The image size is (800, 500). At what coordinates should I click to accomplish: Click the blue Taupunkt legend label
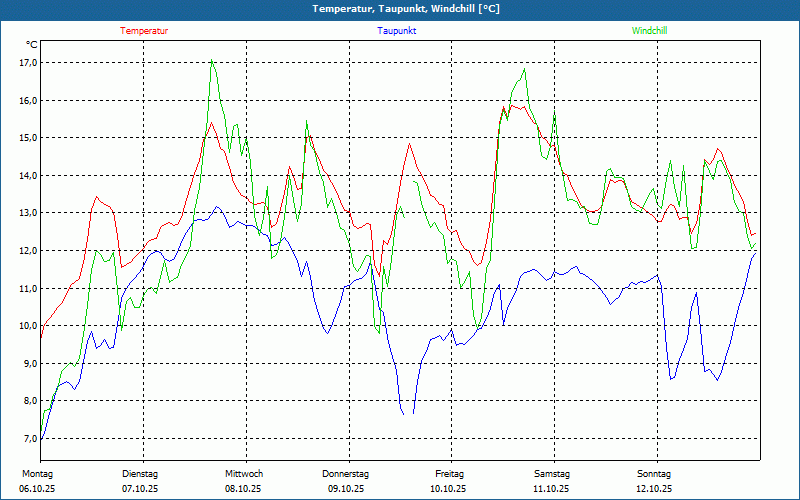tap(397, 31)
